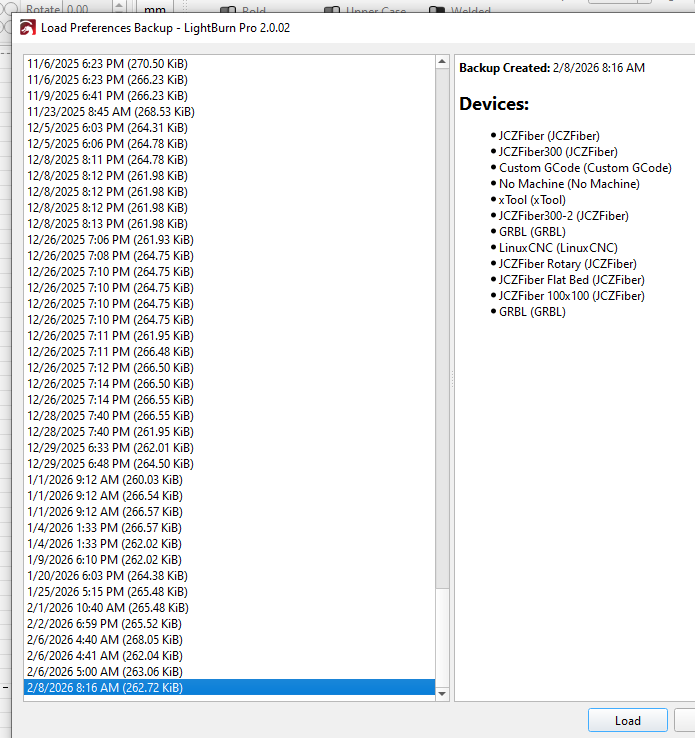Select highlighted backup 2/8/2026 8:16 AM
Image resolution: width=695 pixels, height=738 pixels.
point(229,688)
